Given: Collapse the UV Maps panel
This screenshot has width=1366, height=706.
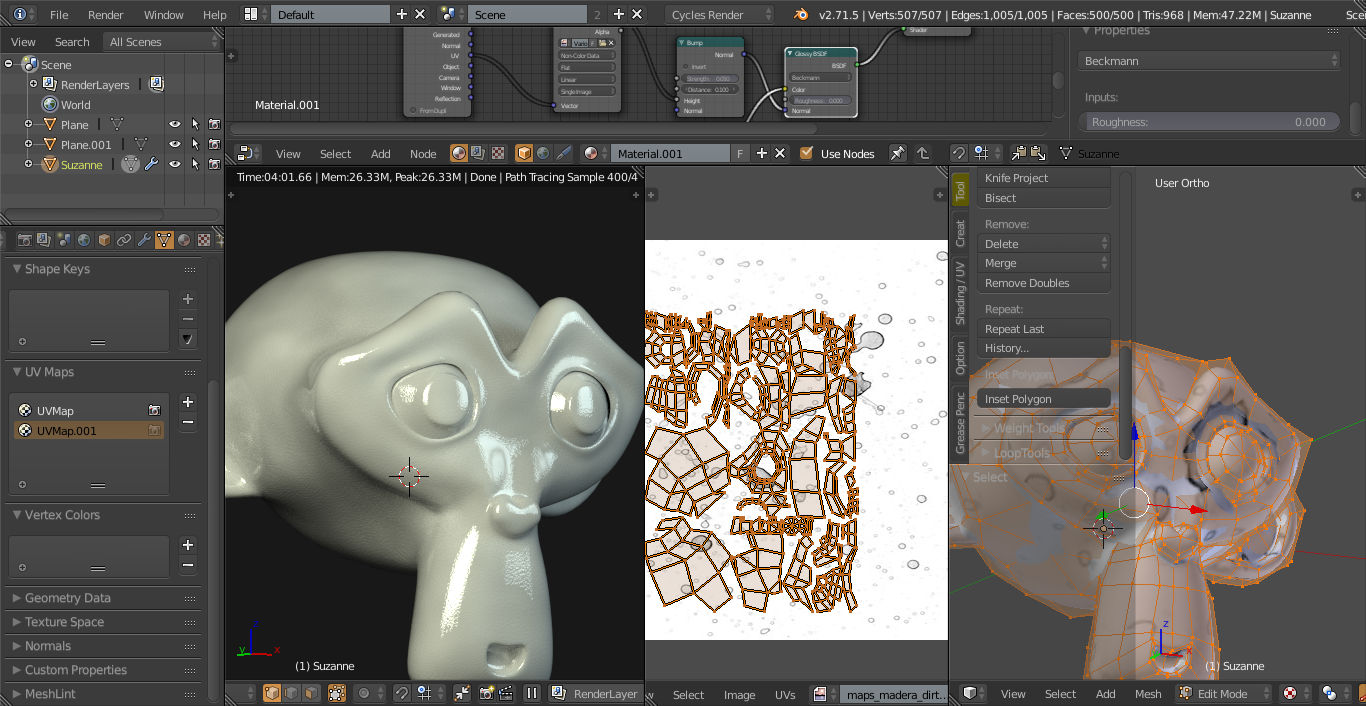Looking at the screenshot, I should pos(17,372).
